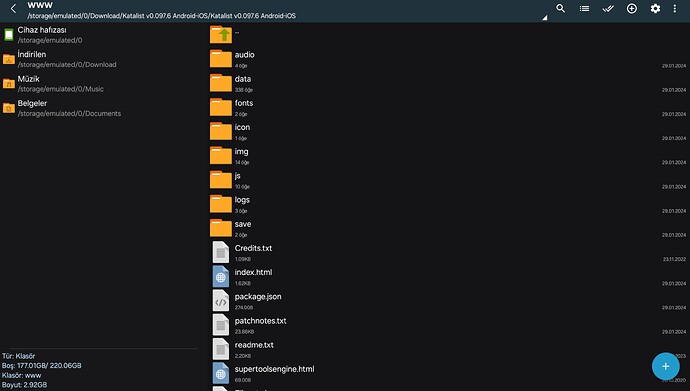Viewport: 690px width, 391px height.
Task: Open settings via the gear icon
Action: click(x=655, y=8)
